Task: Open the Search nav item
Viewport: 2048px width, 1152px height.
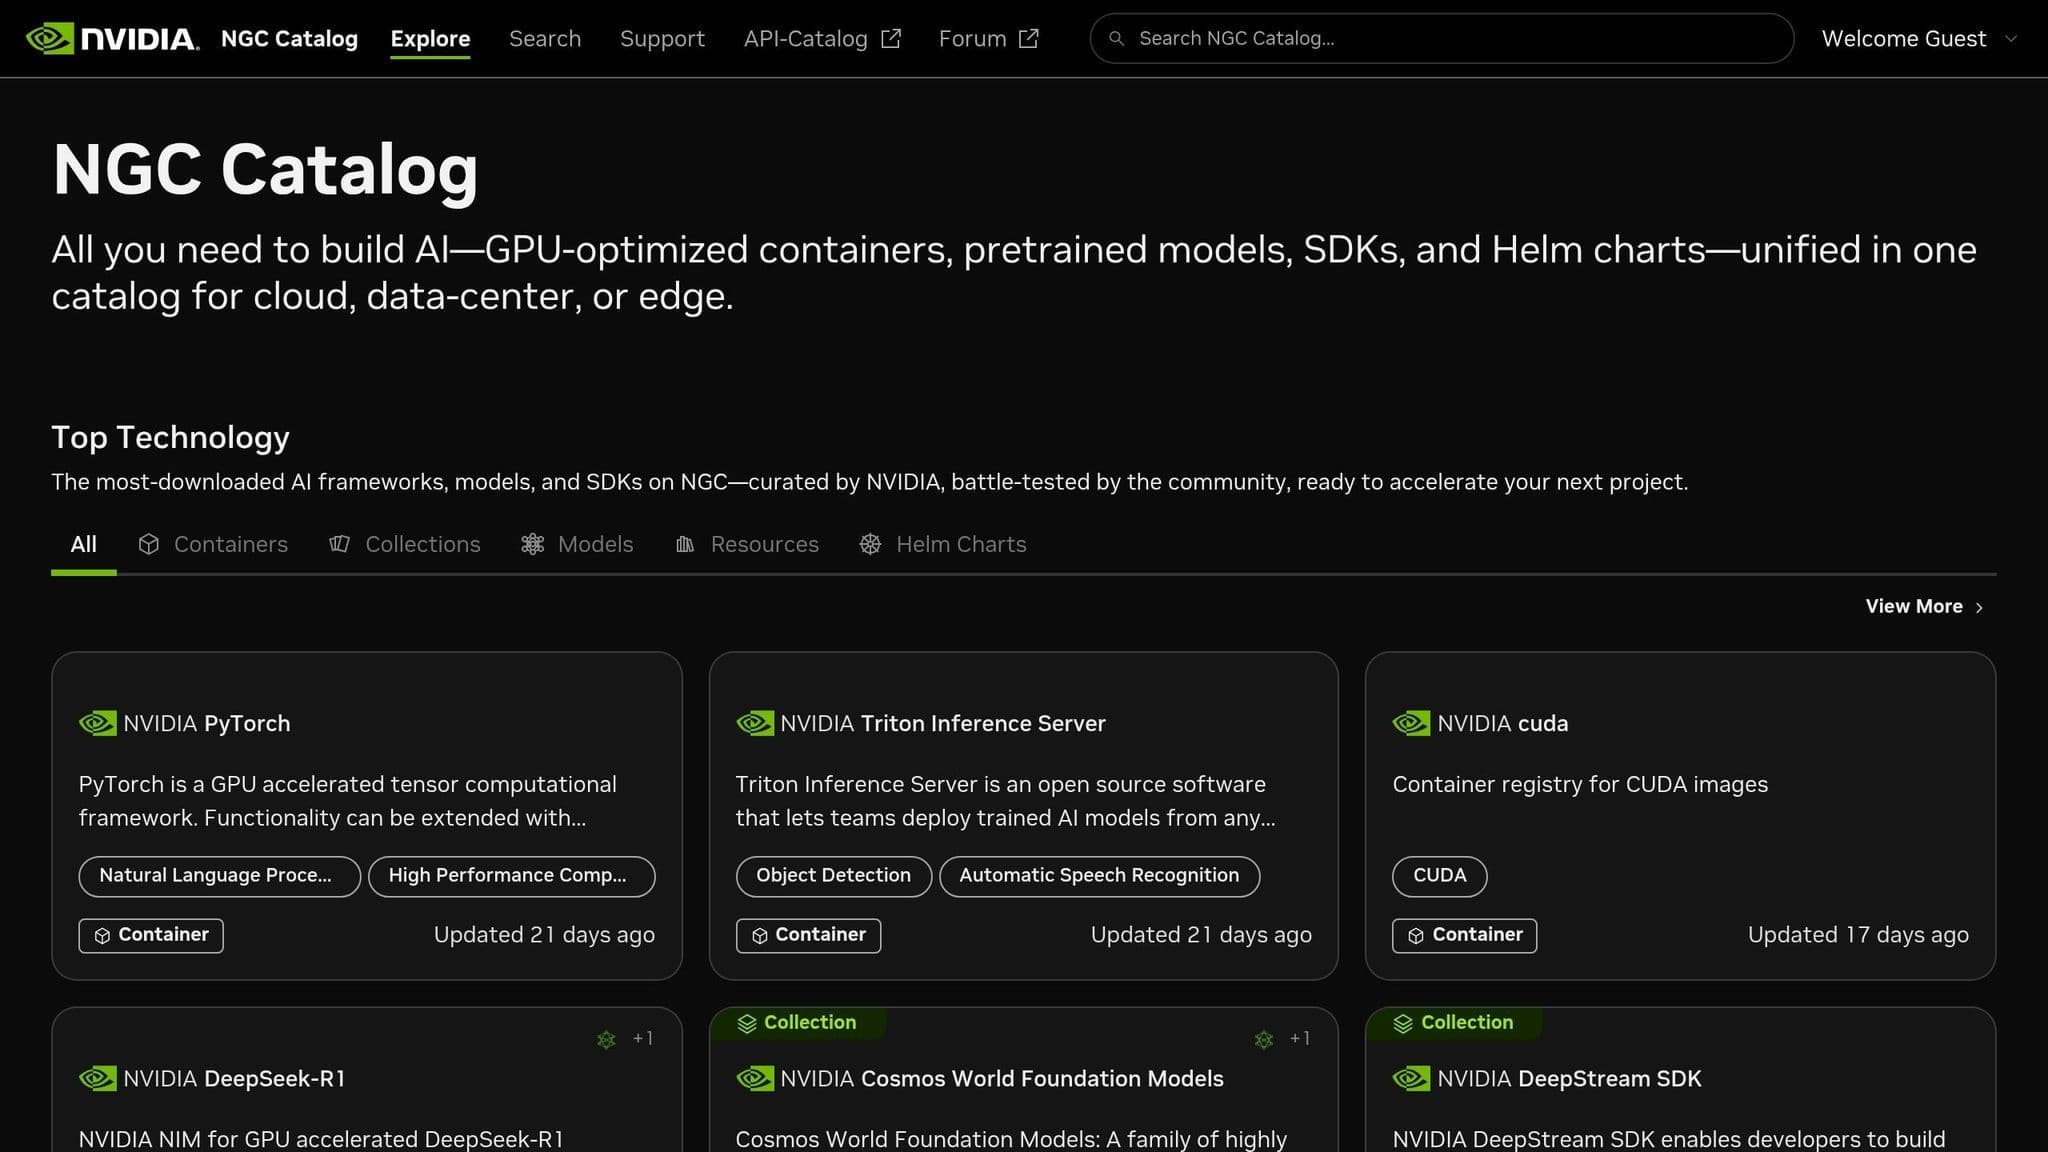Action: [545, 39]
